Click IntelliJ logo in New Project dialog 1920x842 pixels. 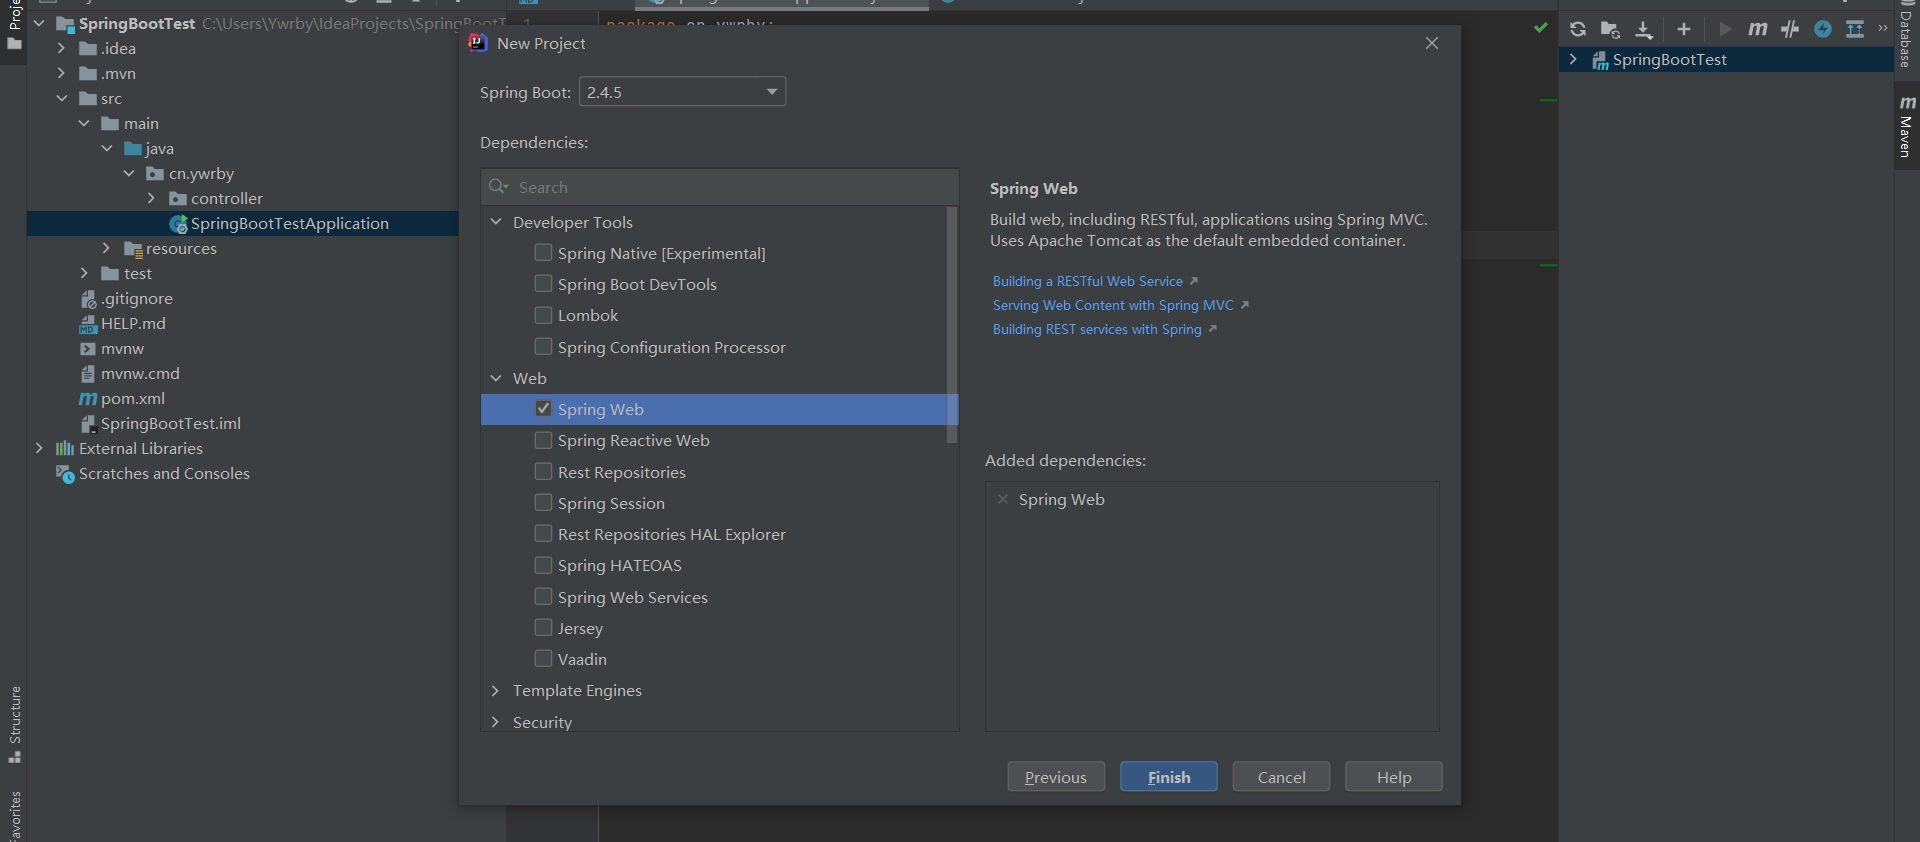478,43
